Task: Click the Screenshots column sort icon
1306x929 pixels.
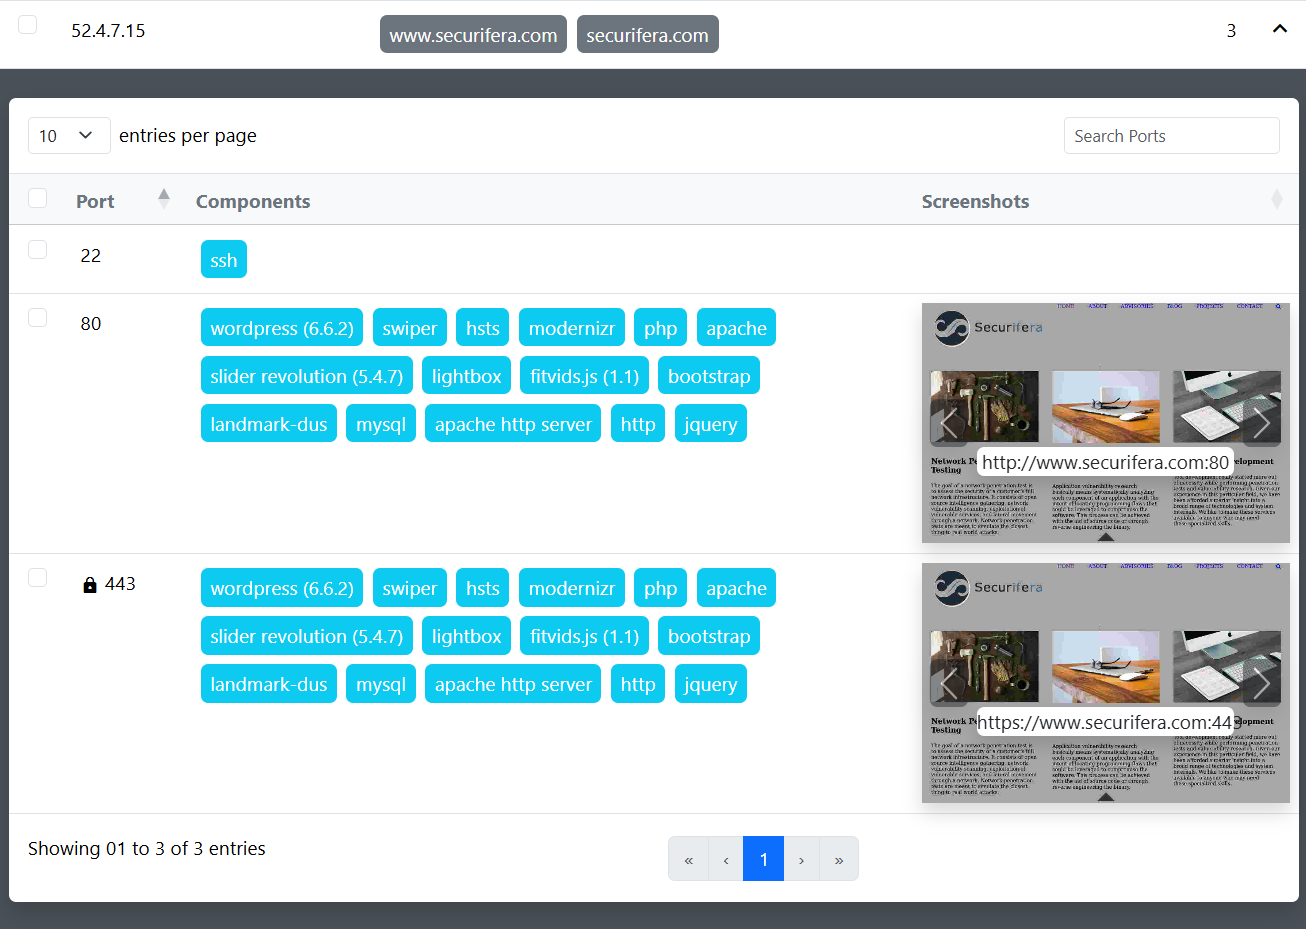Action: (x=1276, y=200)
